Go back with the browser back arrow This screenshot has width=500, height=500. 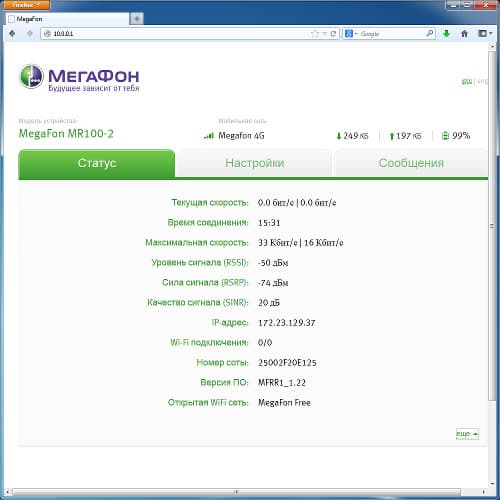pyautogui.click(x=13, y=33)
